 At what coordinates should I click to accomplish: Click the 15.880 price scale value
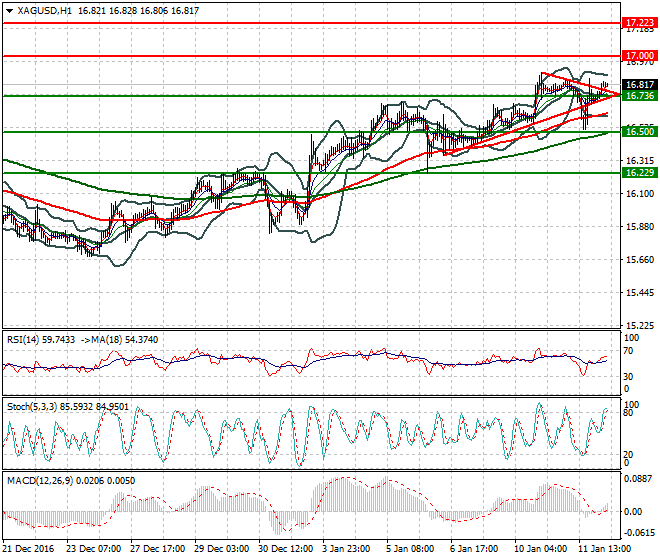pyautogui.click(x=640, y=227)
